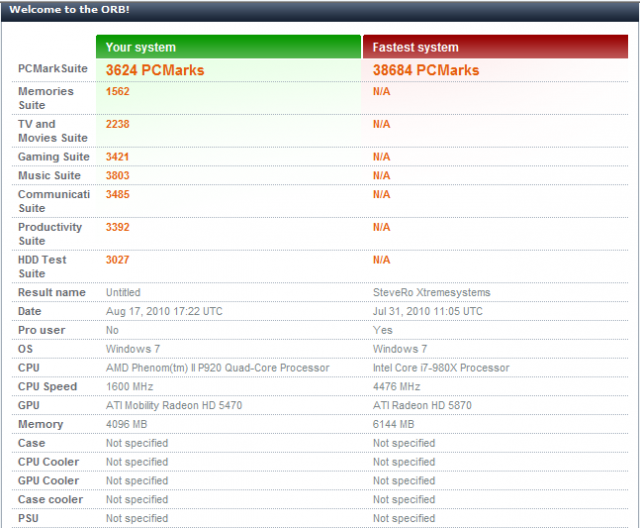This screenshot has height=528, width=640.
Task: Click the HDD Test Suite label
Action: 42,266
